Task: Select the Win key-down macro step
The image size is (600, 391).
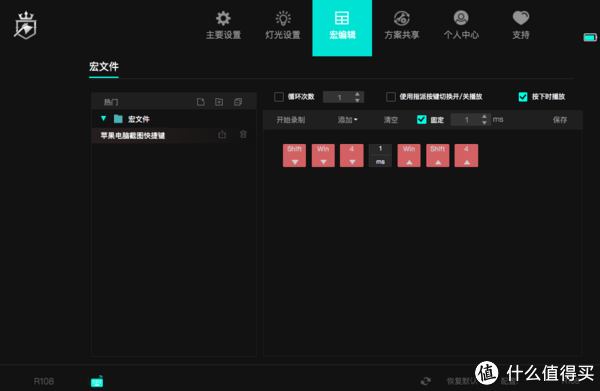Action: [323, 155]
